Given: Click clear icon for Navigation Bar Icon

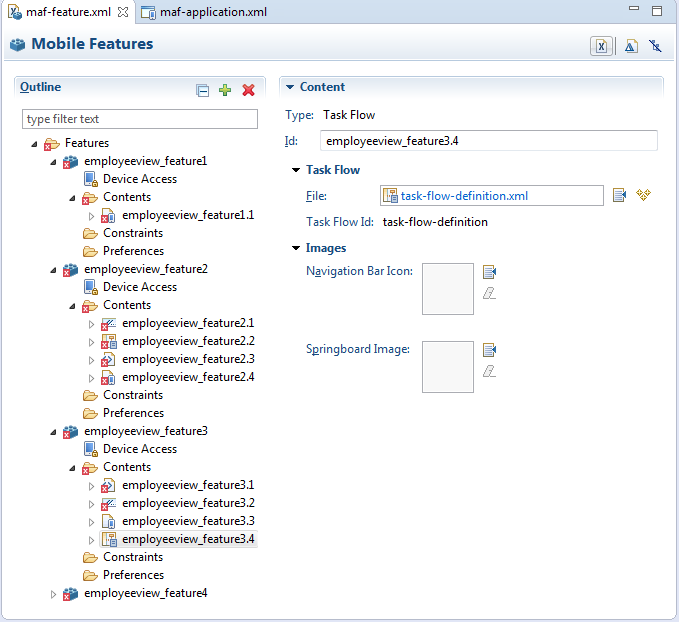Looking at the screenshot, I should point(489,293).
